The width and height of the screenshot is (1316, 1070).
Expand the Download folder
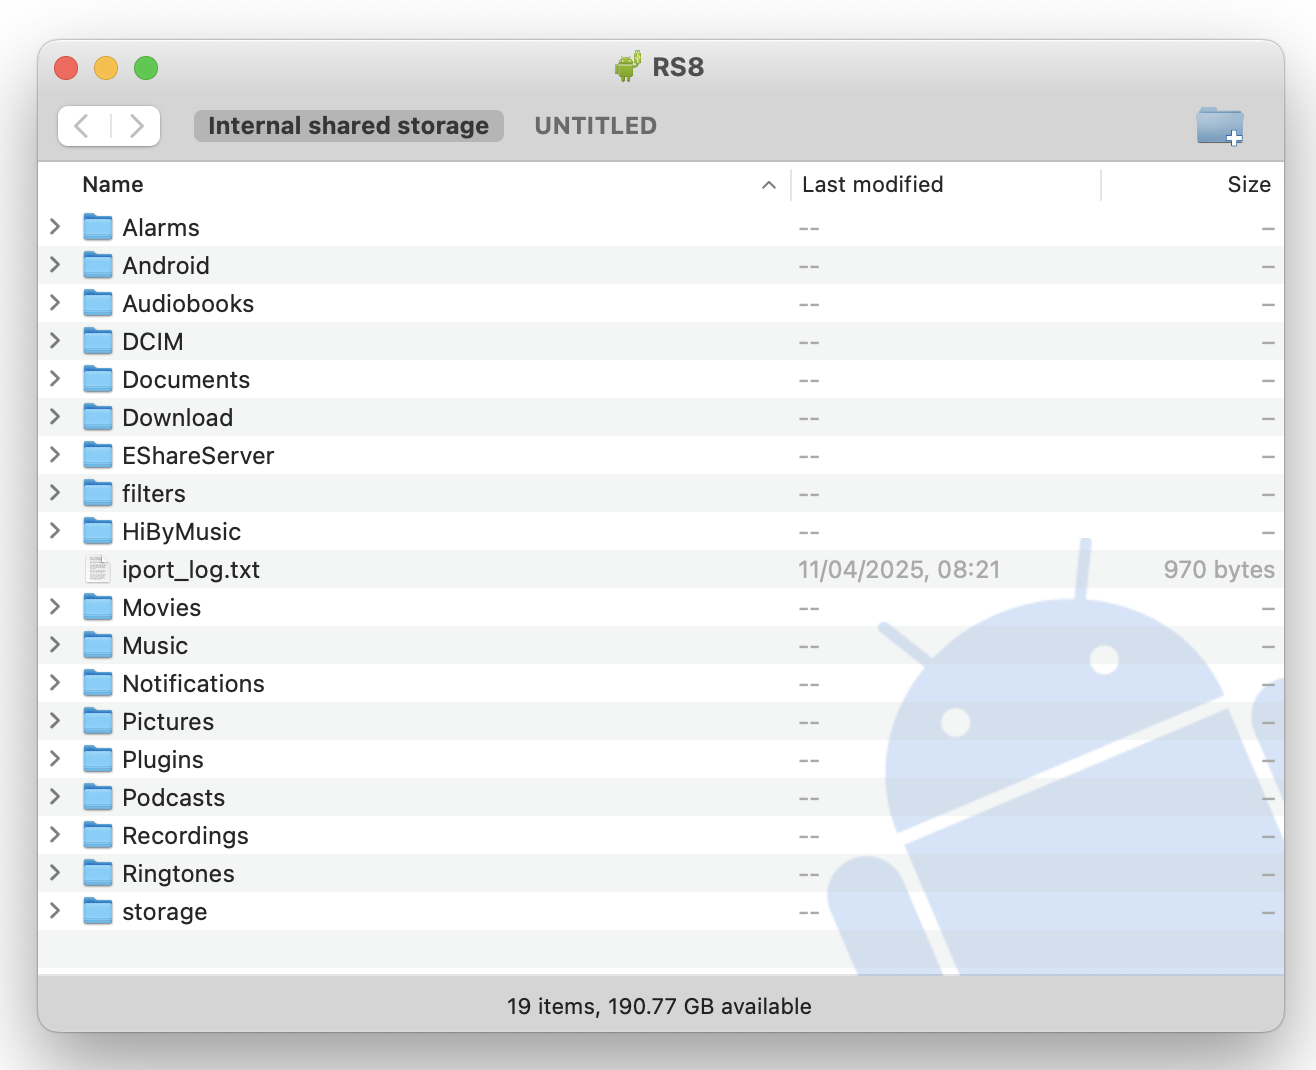pyautogui.click(x=55, y=417)
